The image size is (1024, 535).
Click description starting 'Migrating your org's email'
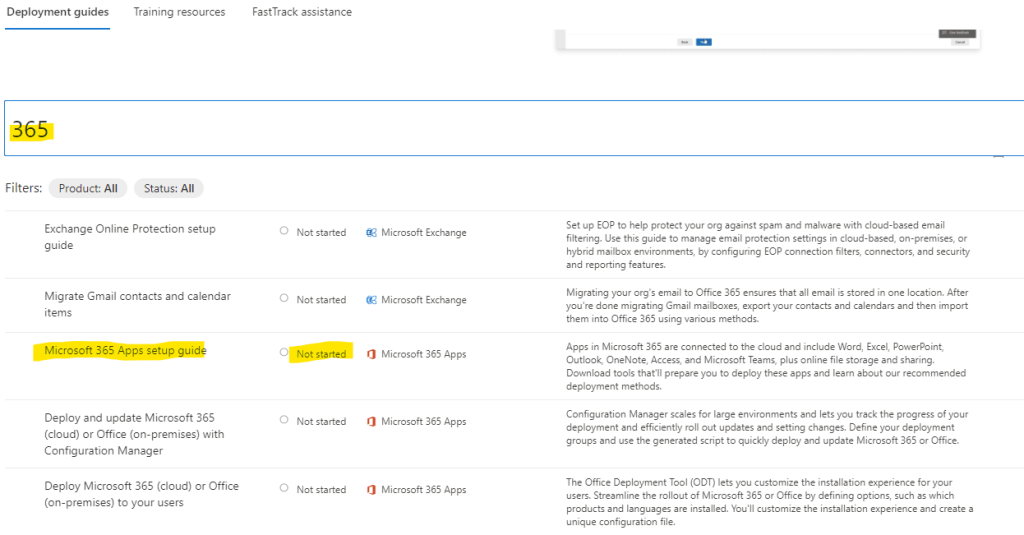tap(767, 306)
